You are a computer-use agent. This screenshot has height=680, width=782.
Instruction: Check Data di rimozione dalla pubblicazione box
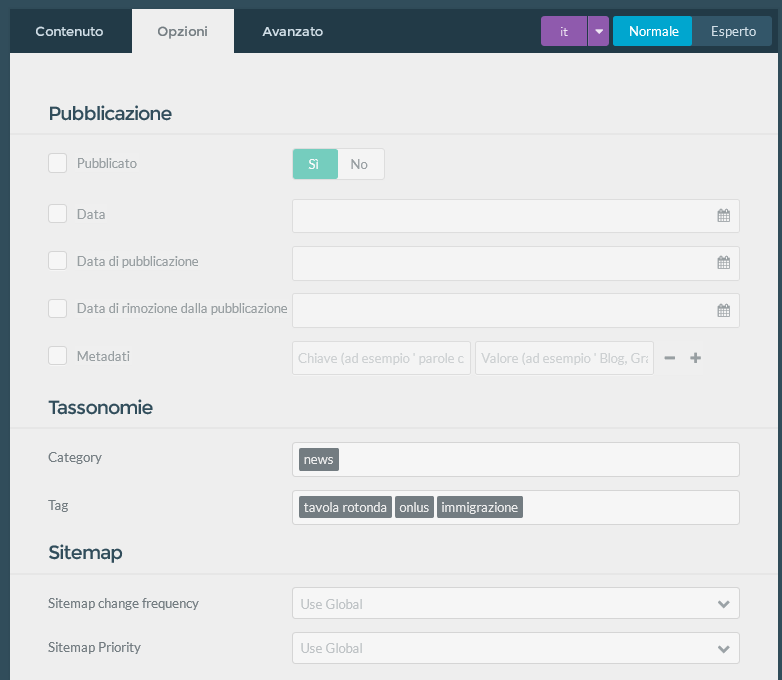tap(57, 308)
